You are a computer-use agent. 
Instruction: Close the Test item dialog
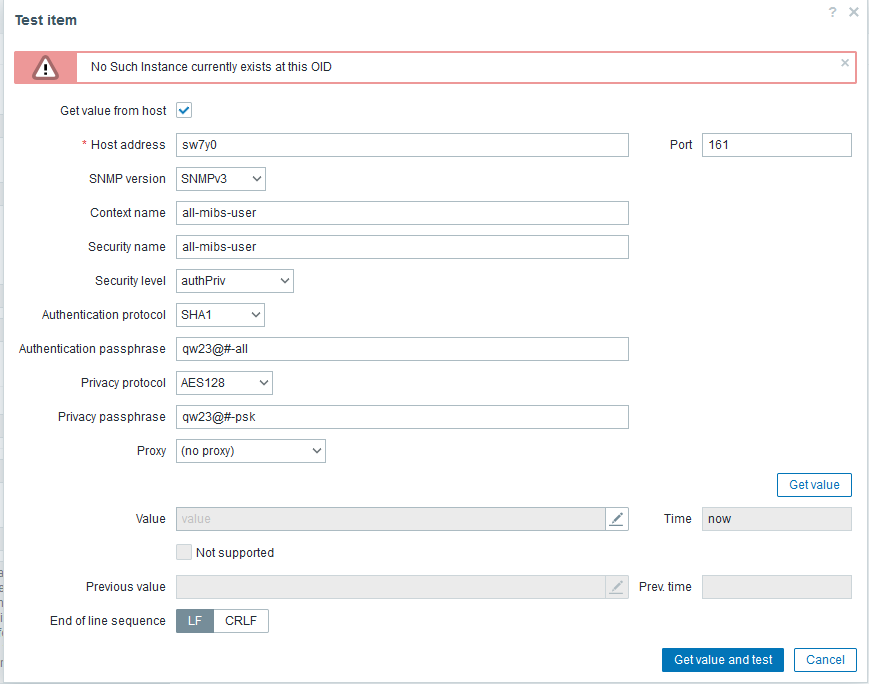[x=853, y=12]
